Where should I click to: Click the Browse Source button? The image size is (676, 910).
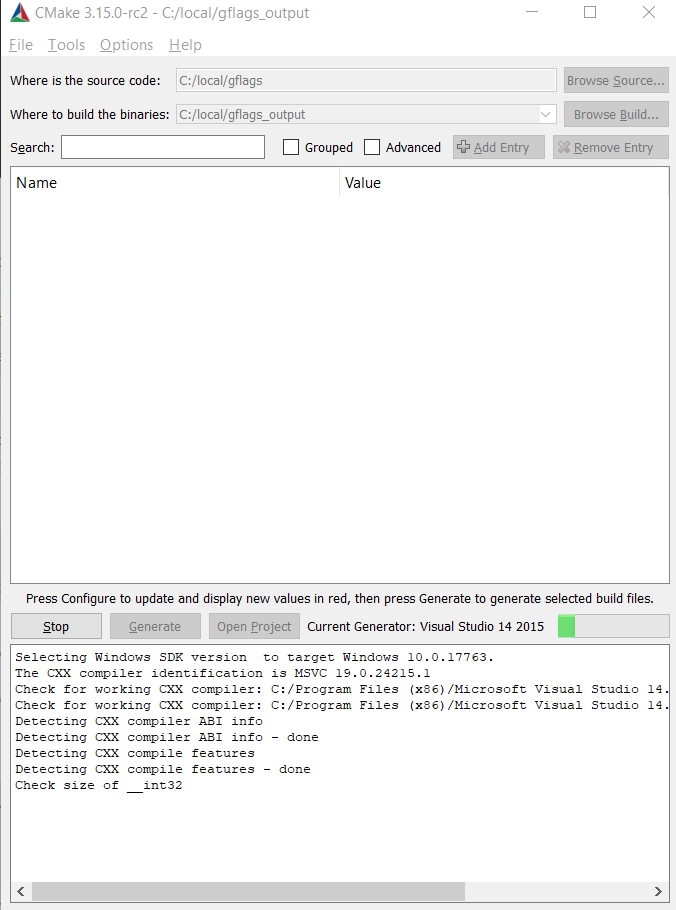616,81
